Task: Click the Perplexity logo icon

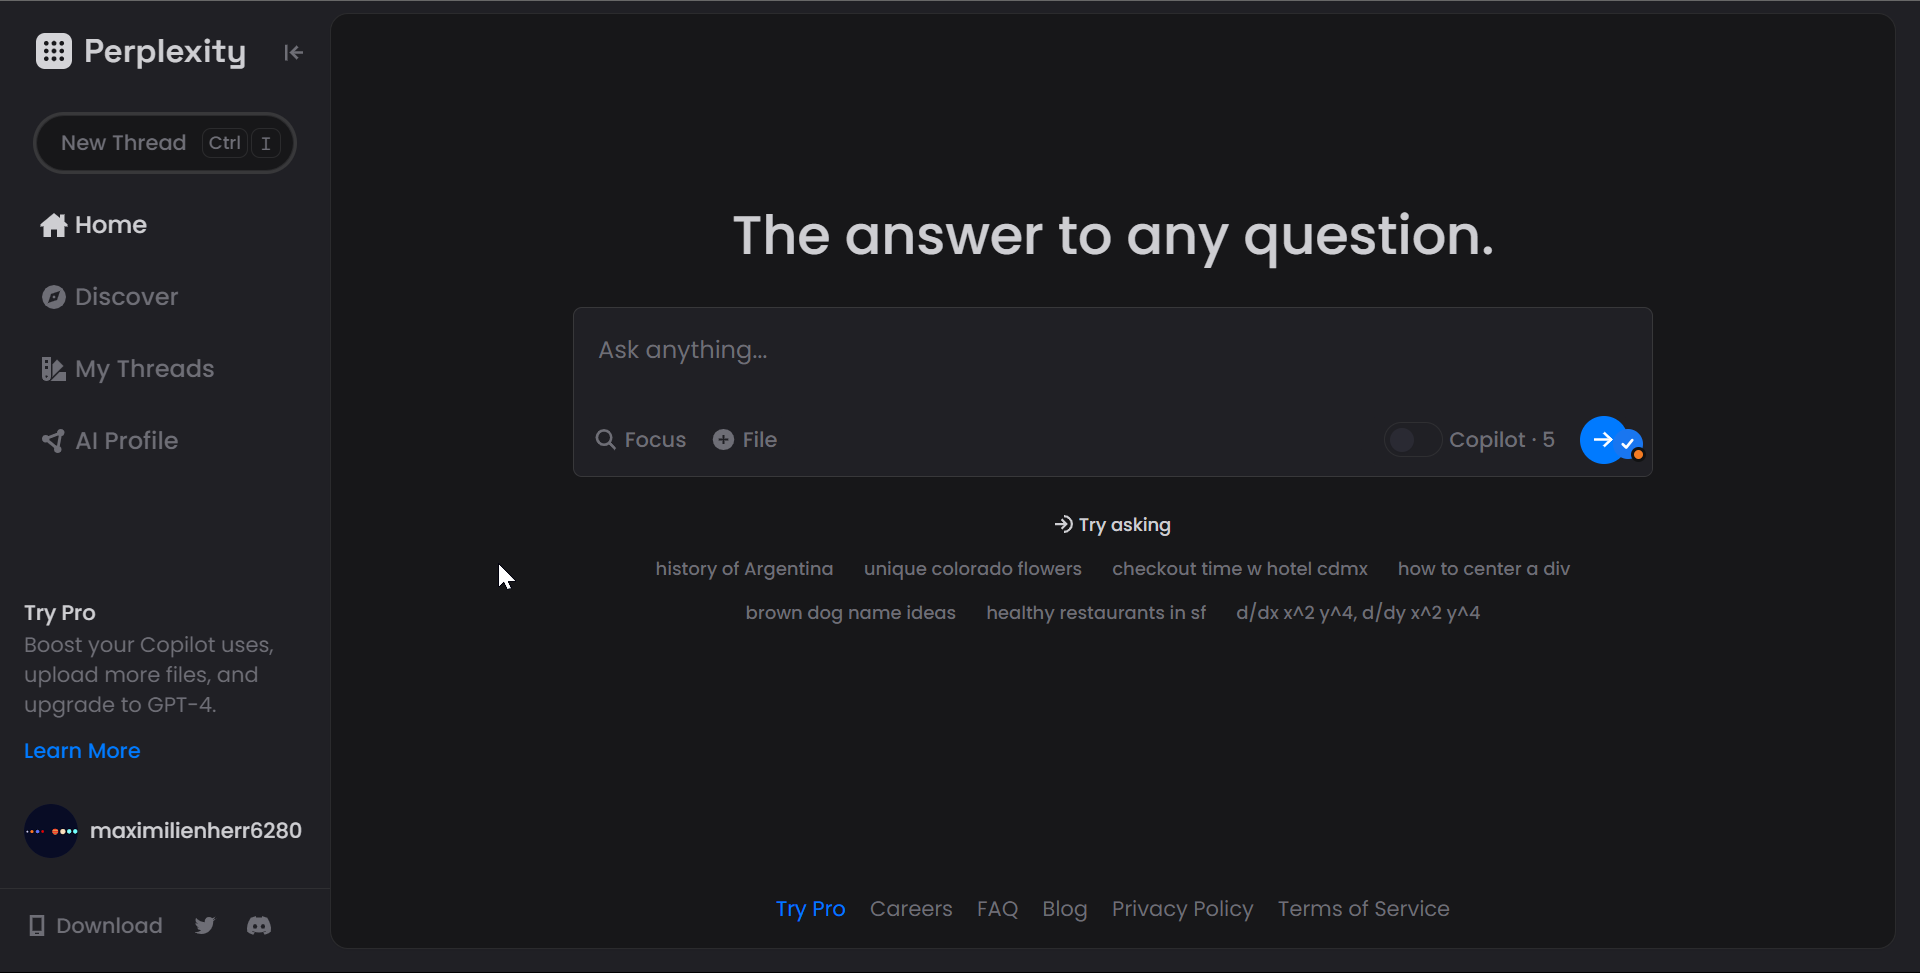Action: [x=54, y=51]
